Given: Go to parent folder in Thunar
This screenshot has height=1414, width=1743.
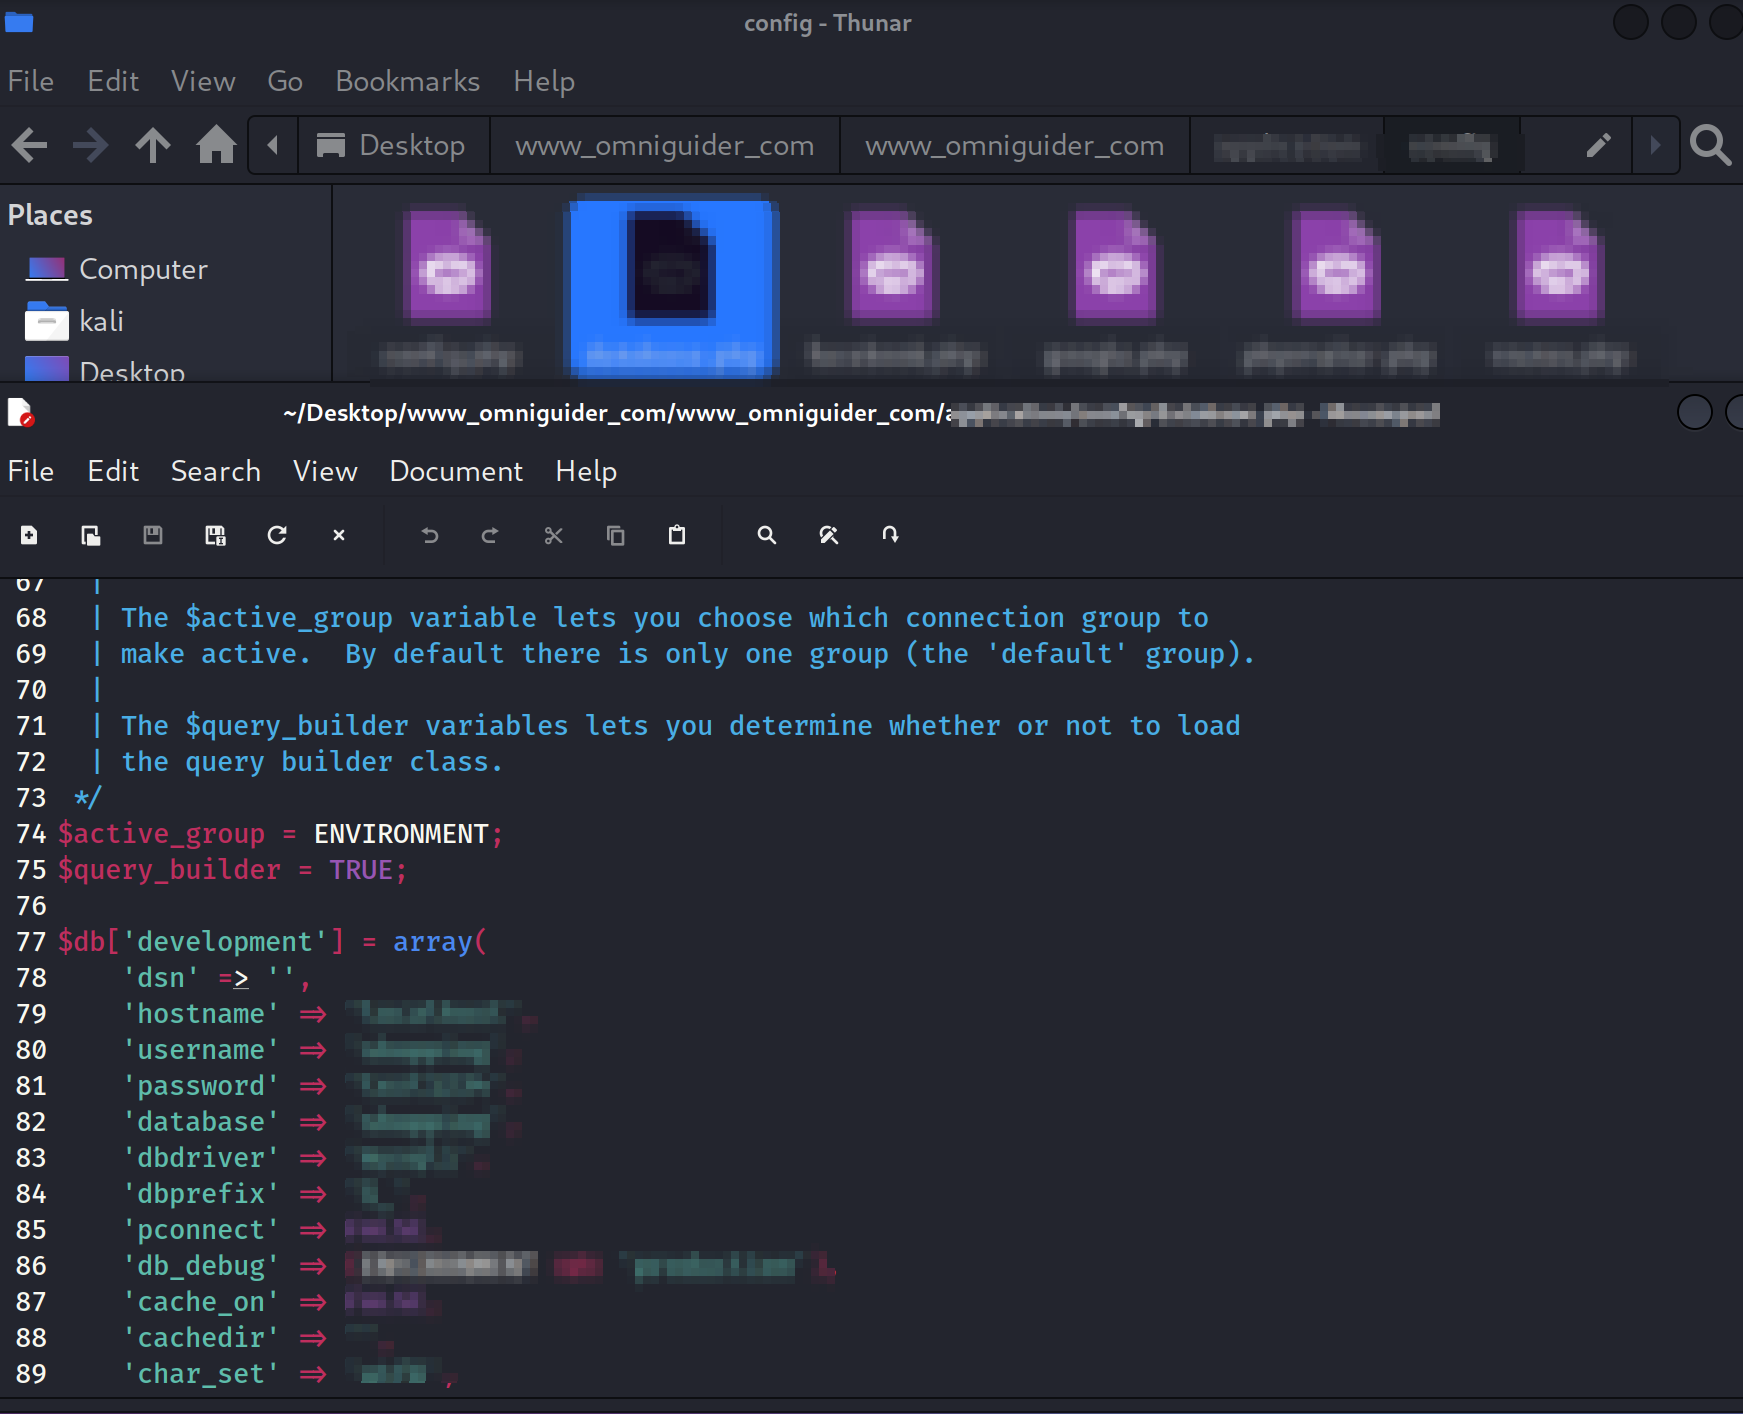Looking at the screenshot, I should pos(153,146).
